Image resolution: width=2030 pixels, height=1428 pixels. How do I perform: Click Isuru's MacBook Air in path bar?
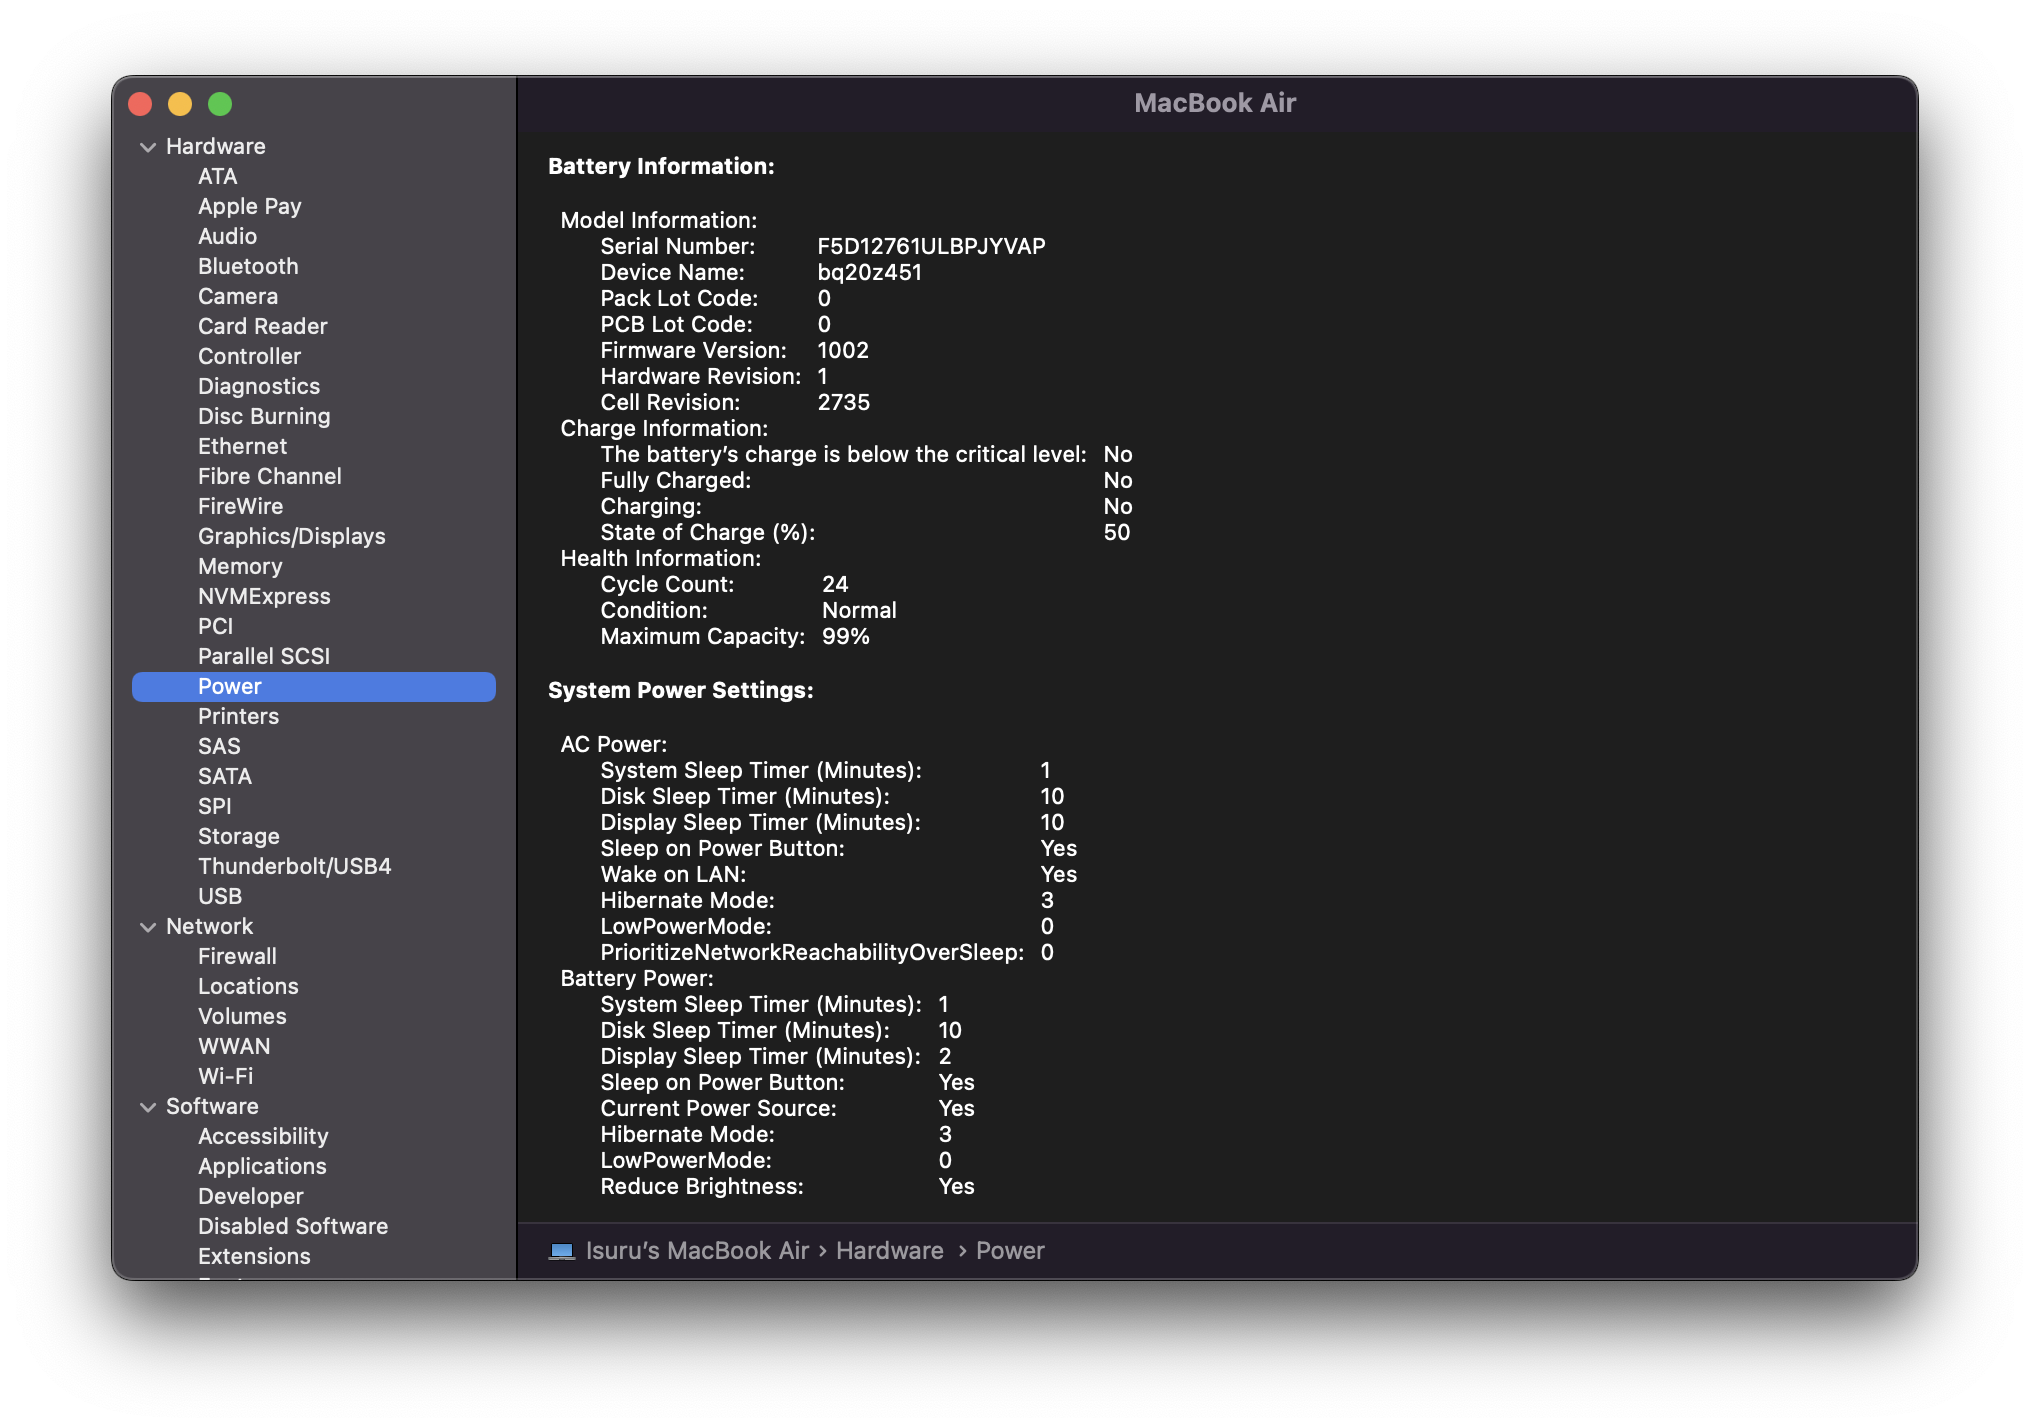click(696, 1251)
